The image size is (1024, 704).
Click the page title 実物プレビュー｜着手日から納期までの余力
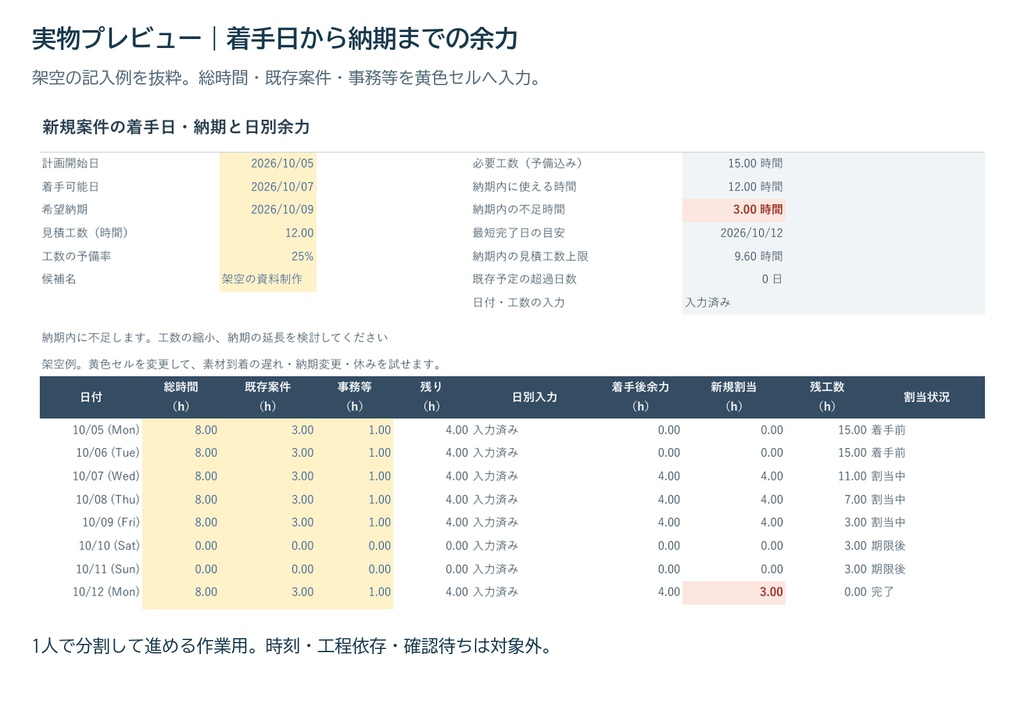[x=275, y=39]
